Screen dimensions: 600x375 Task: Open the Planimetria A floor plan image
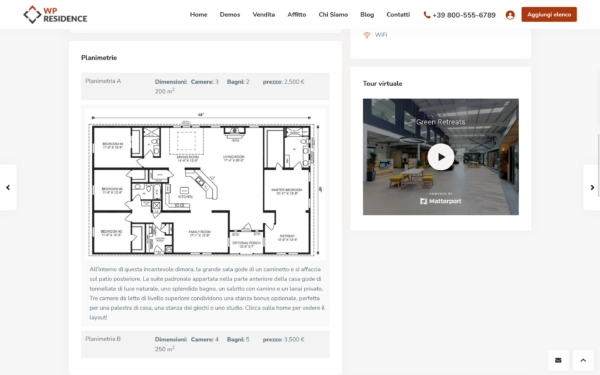click(205, 184)
